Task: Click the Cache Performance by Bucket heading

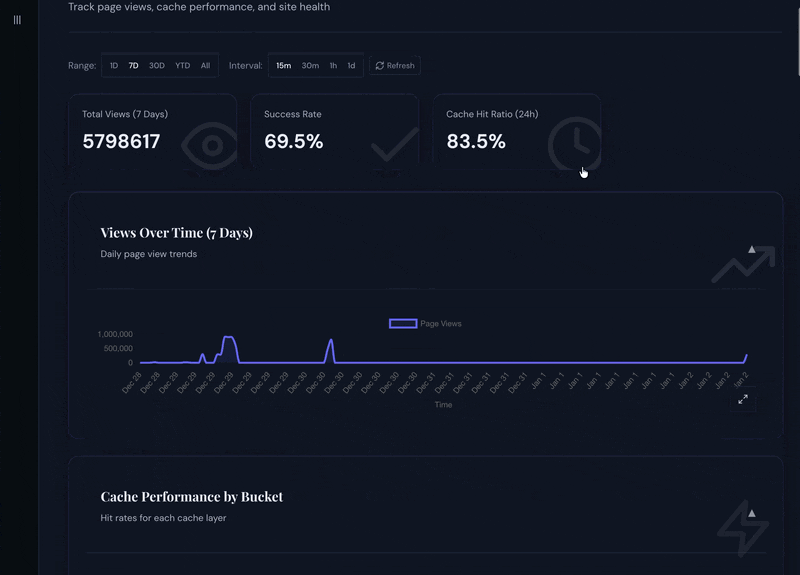Action: 192,496
